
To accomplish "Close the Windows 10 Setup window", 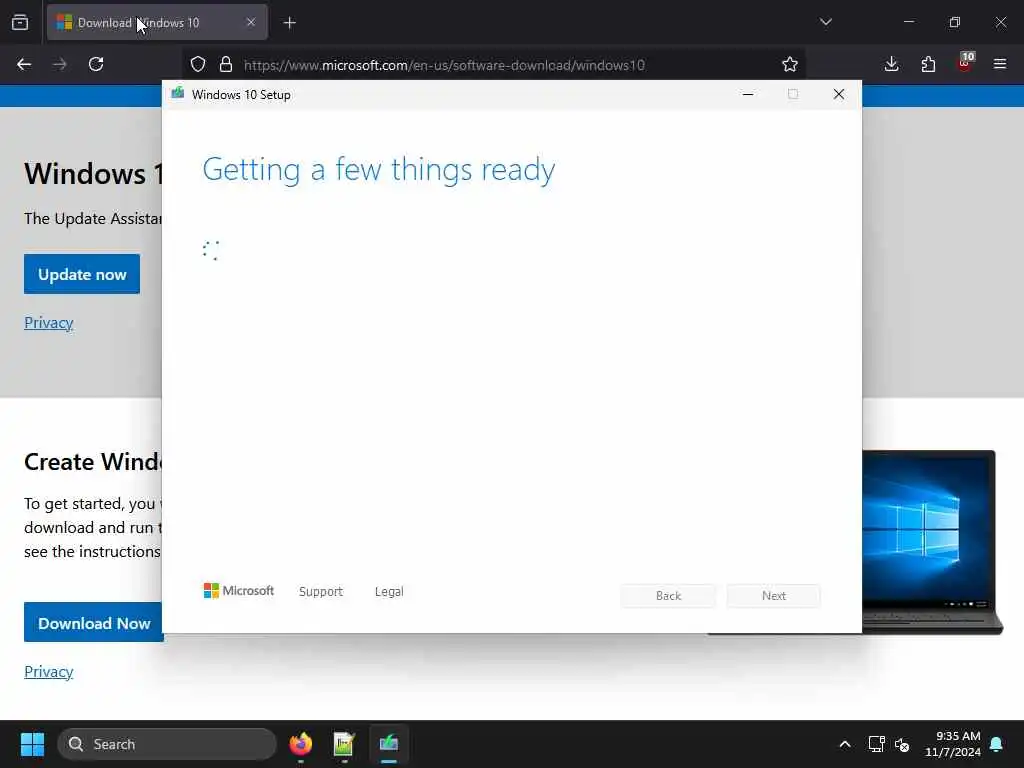I will (839, 95).
